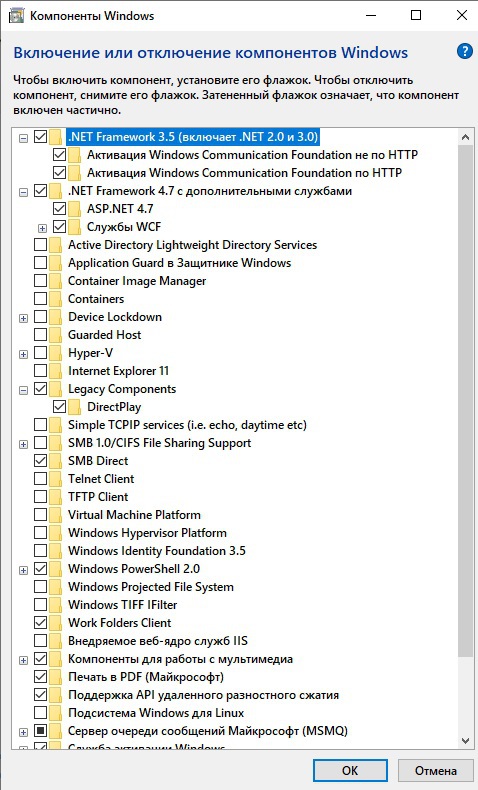The width and height of the screenshot is (478, 790).
Task: Select Поддержка API удаленного разностного сжатия
Action: point(203,695)
